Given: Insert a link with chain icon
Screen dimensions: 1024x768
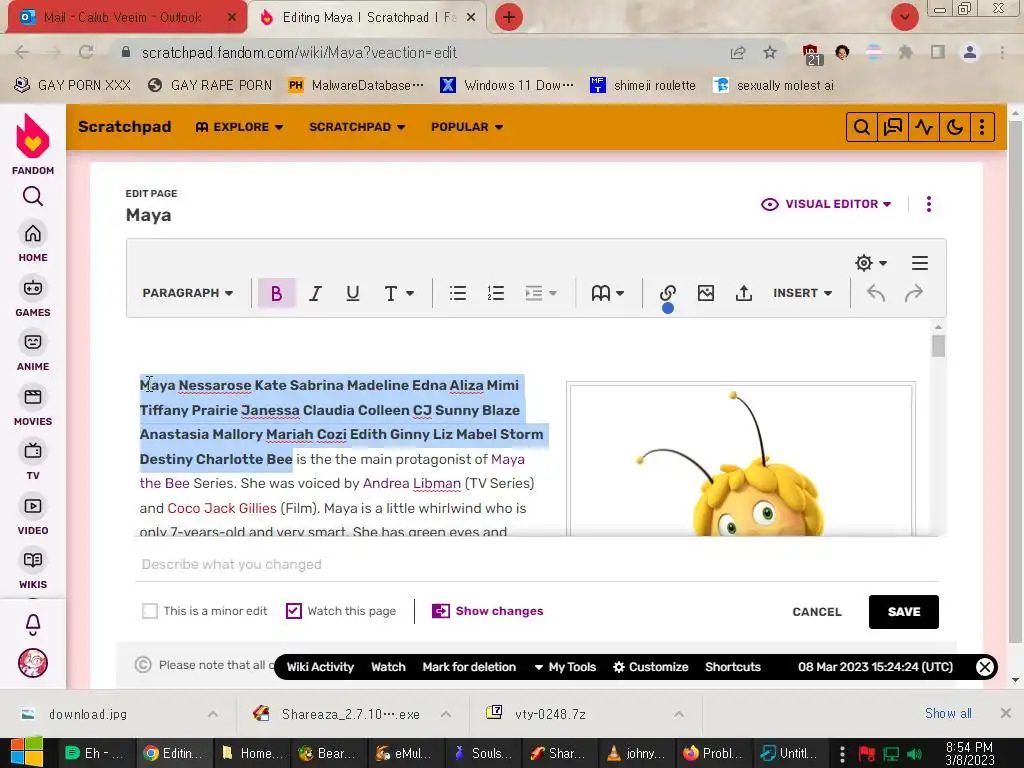Looking at the screenshot, I should (667, 293).
